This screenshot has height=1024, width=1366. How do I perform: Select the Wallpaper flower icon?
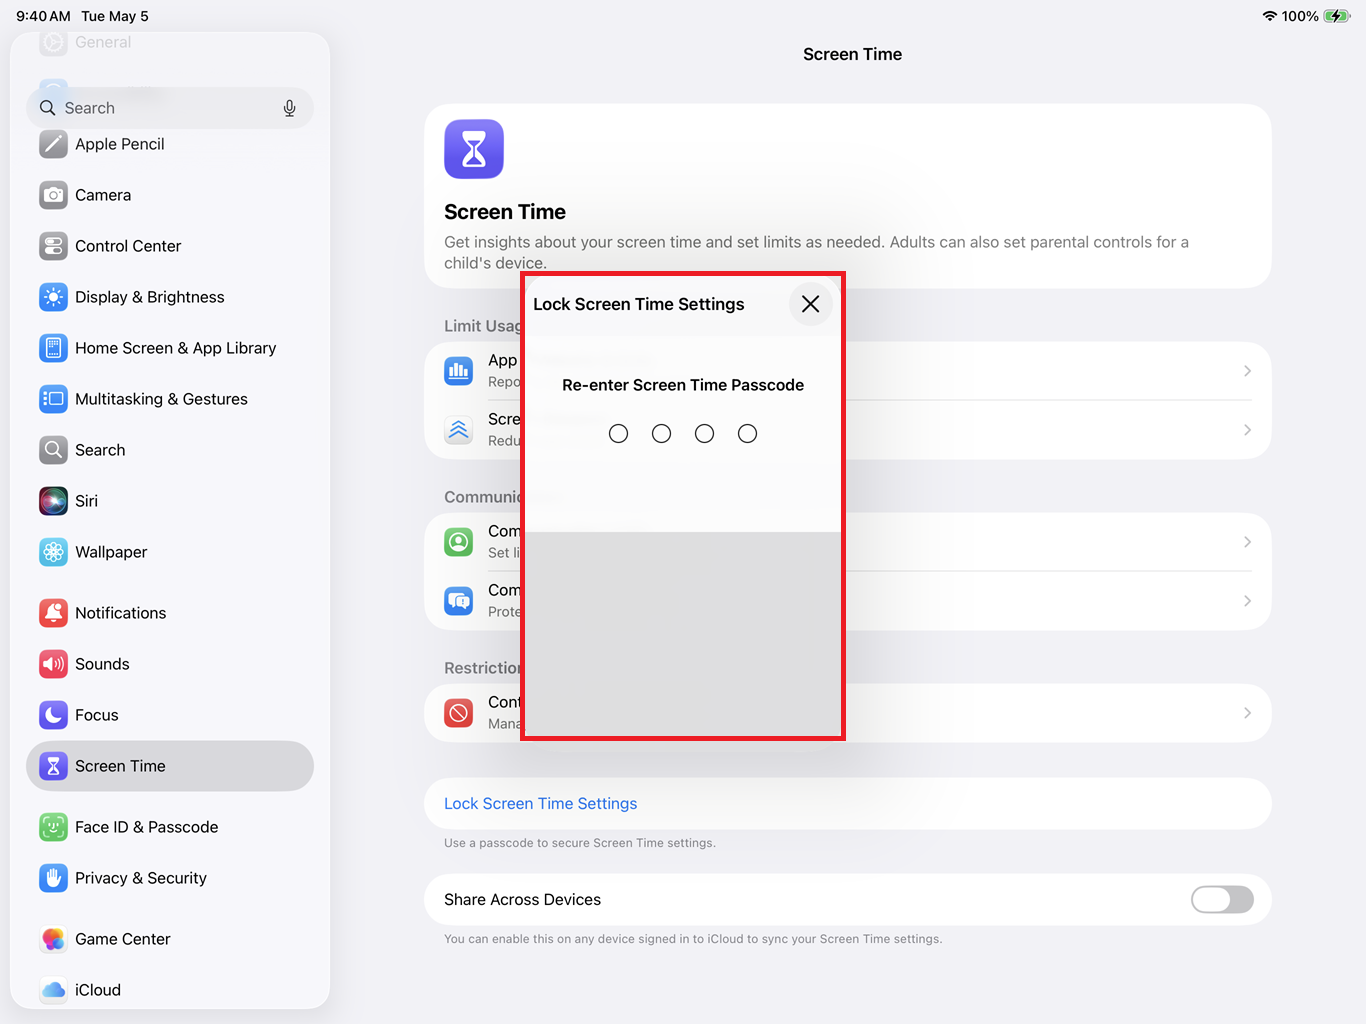coord(53,552)
